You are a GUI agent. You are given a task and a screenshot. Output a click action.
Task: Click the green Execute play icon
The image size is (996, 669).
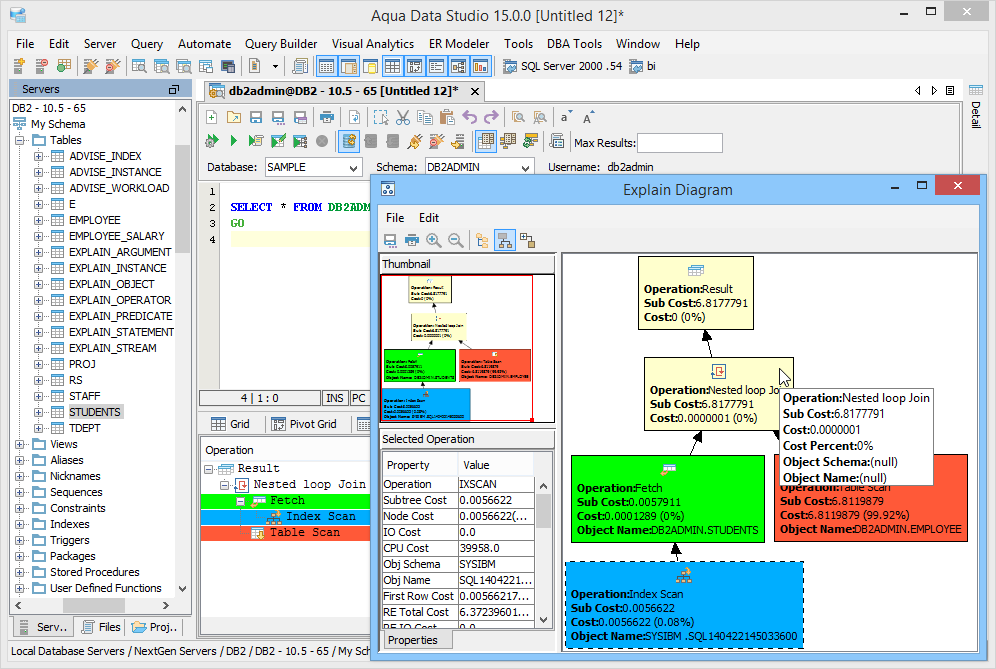tap(234, 141)
